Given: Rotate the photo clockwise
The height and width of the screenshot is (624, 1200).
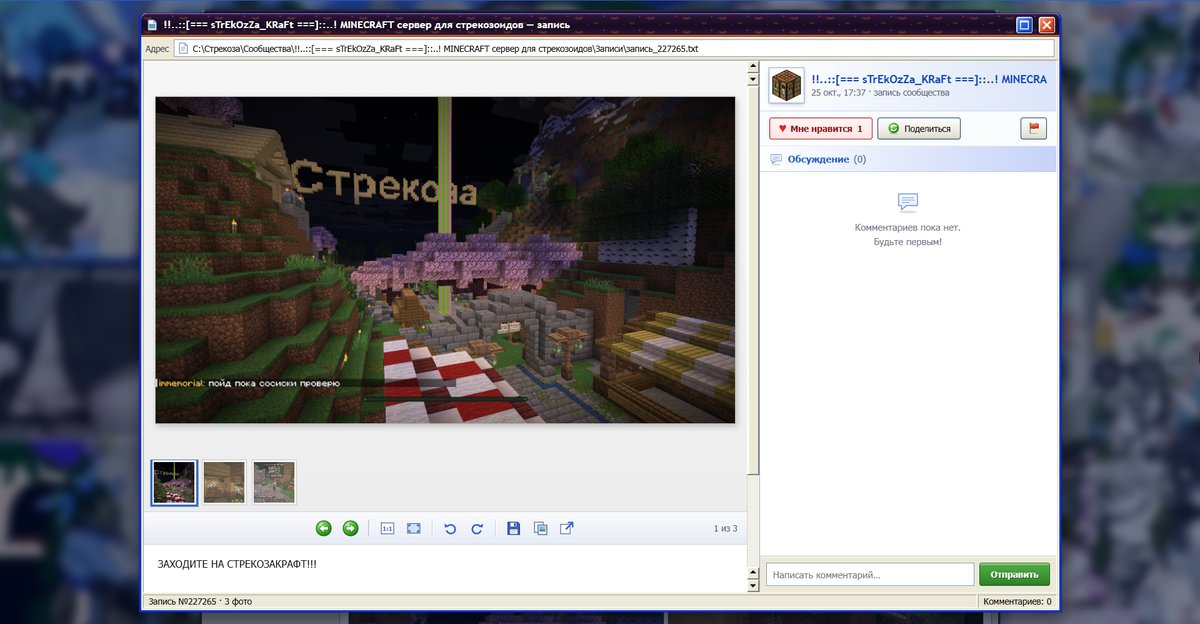Looking at the screenshot, I should (477, 528).
